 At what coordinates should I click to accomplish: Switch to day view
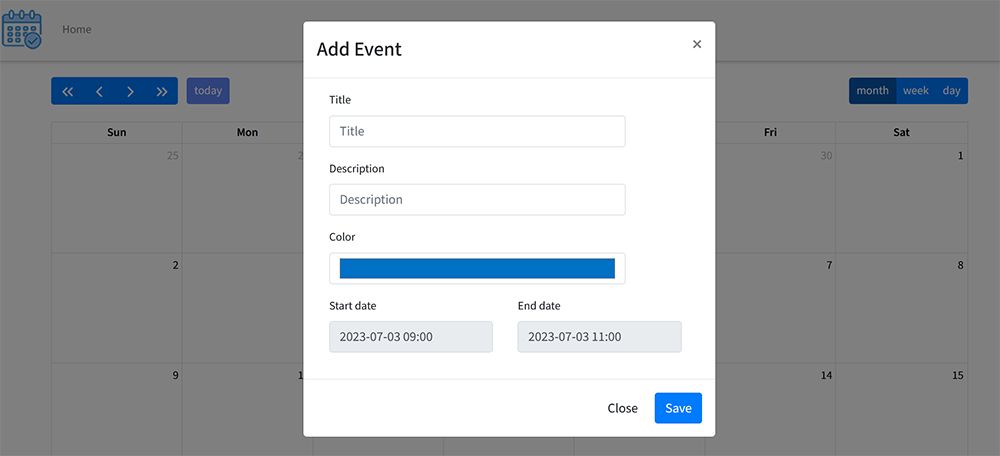coord(951,91)
